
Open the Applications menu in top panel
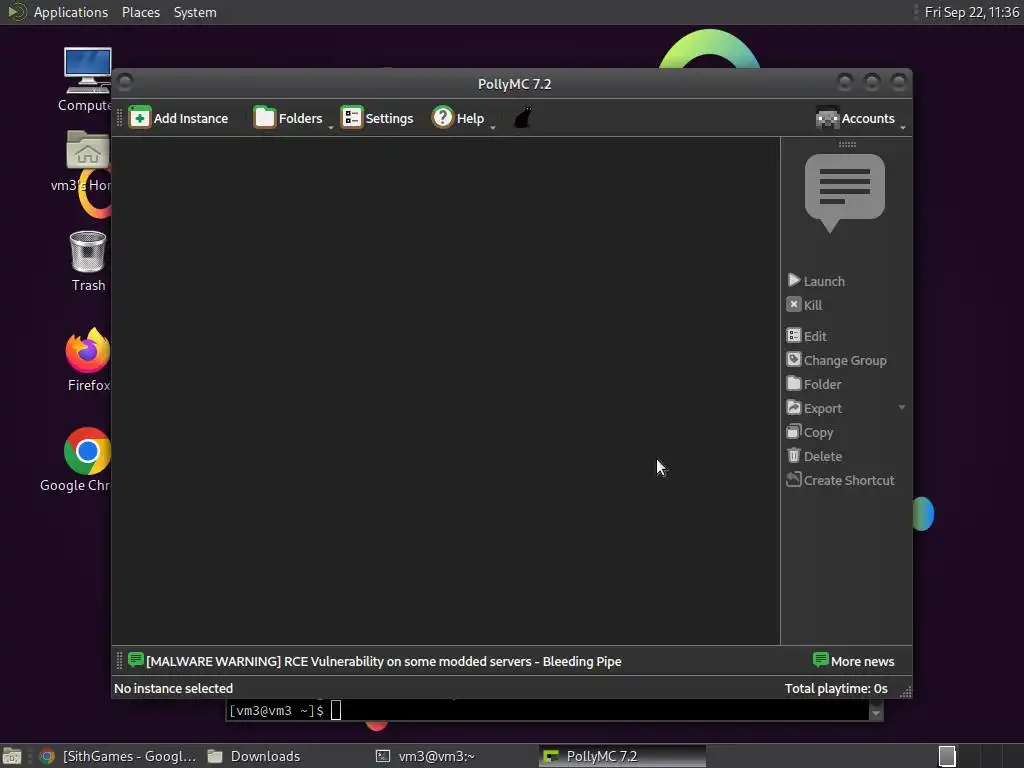(x=71, y=12)
